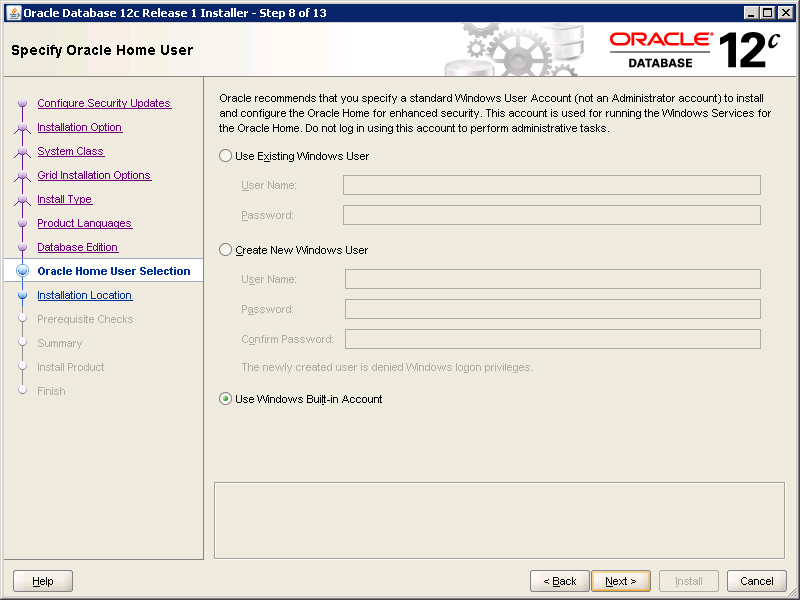
Task: Open System Class step link
Action: click(70, 151)
